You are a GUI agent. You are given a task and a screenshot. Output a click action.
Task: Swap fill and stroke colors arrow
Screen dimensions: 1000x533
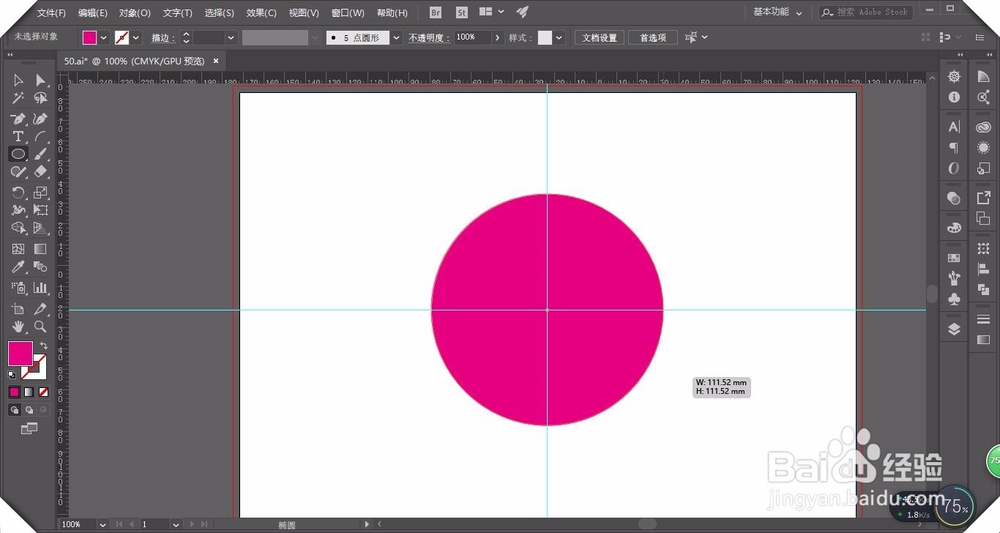click(43, 346)
